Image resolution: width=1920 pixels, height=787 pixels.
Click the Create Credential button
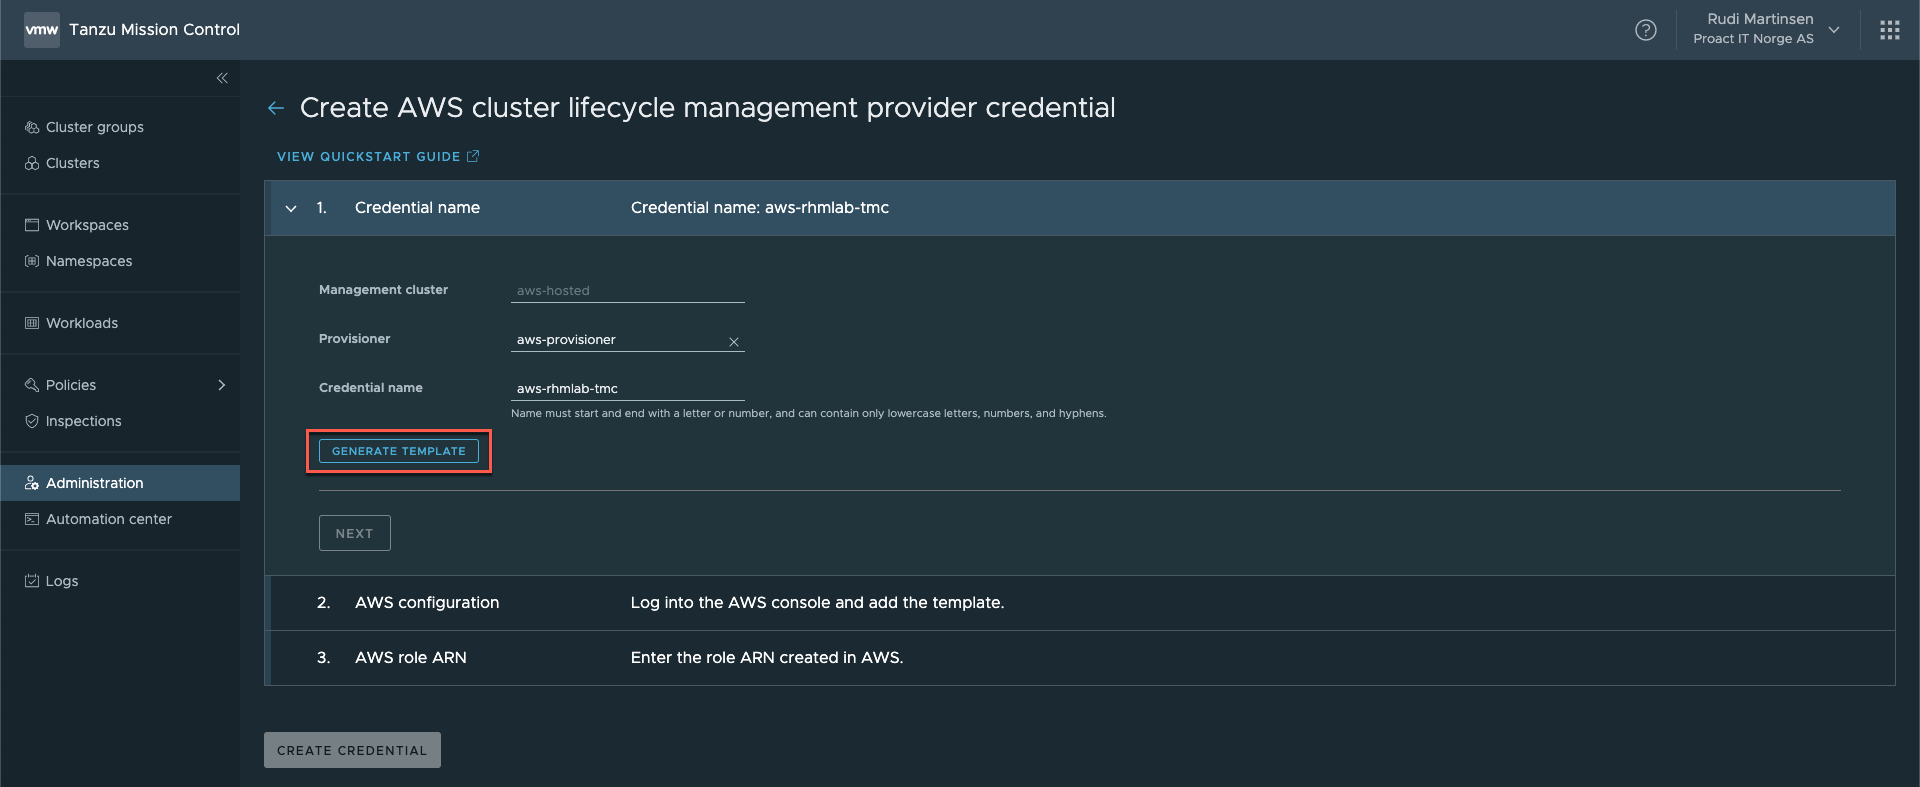pos(352,750)
